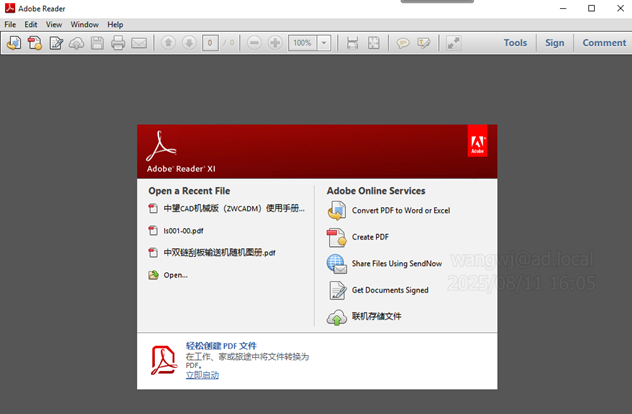Click the highlight text tool icon
The width and height of the screenshot is (632, 414).
click(x=424, y=43)
